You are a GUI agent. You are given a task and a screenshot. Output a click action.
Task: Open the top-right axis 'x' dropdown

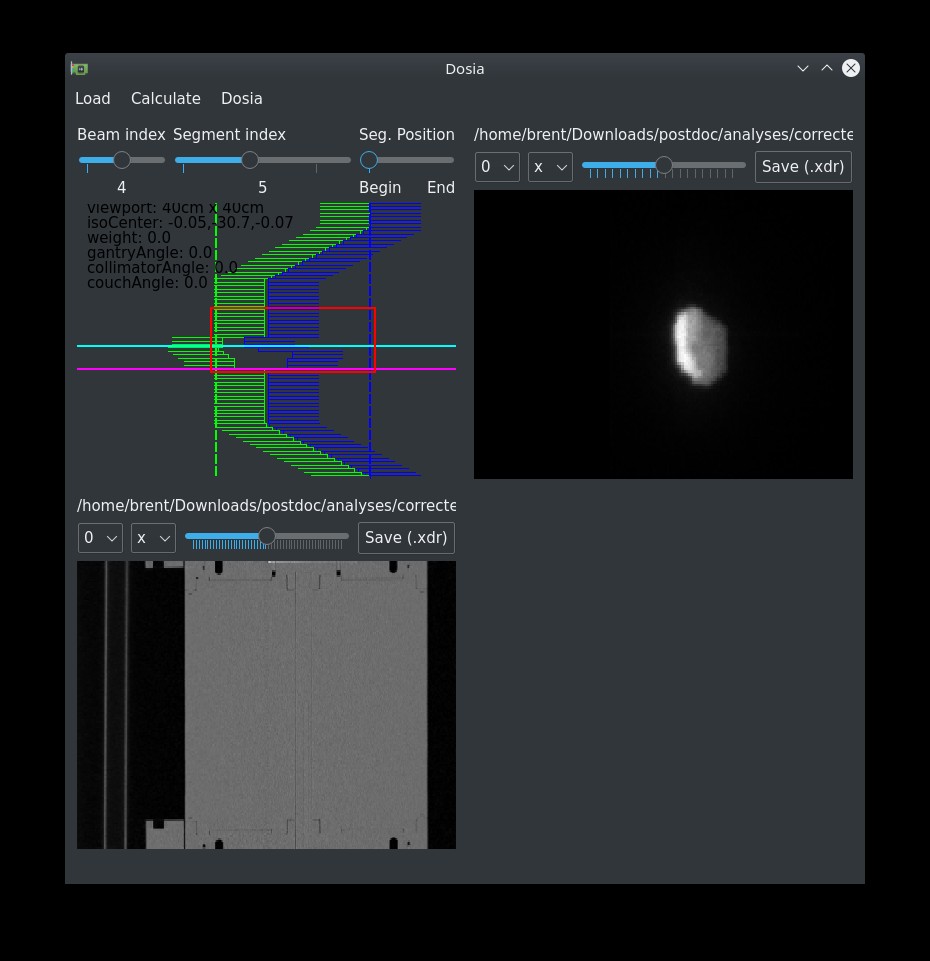pyautogui.click(x=550, y=167)
